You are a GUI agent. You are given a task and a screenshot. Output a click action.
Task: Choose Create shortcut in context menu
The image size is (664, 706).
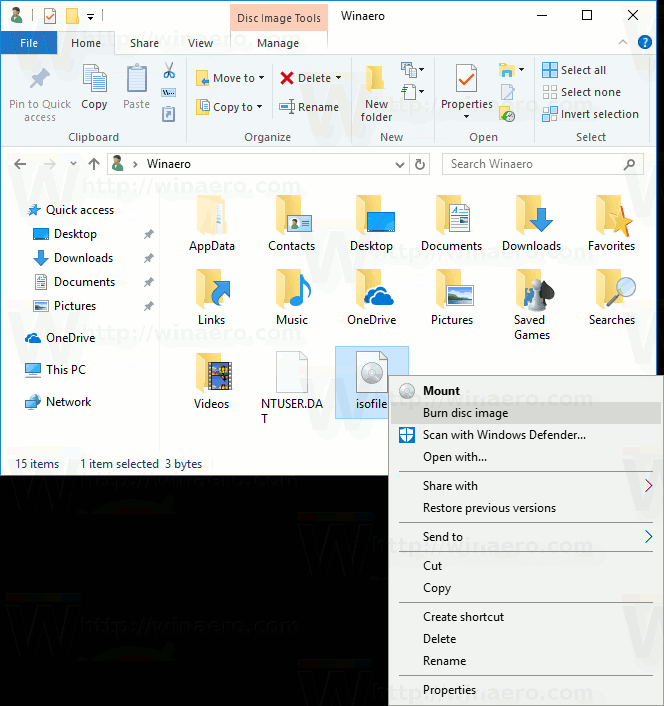[525, 617]
